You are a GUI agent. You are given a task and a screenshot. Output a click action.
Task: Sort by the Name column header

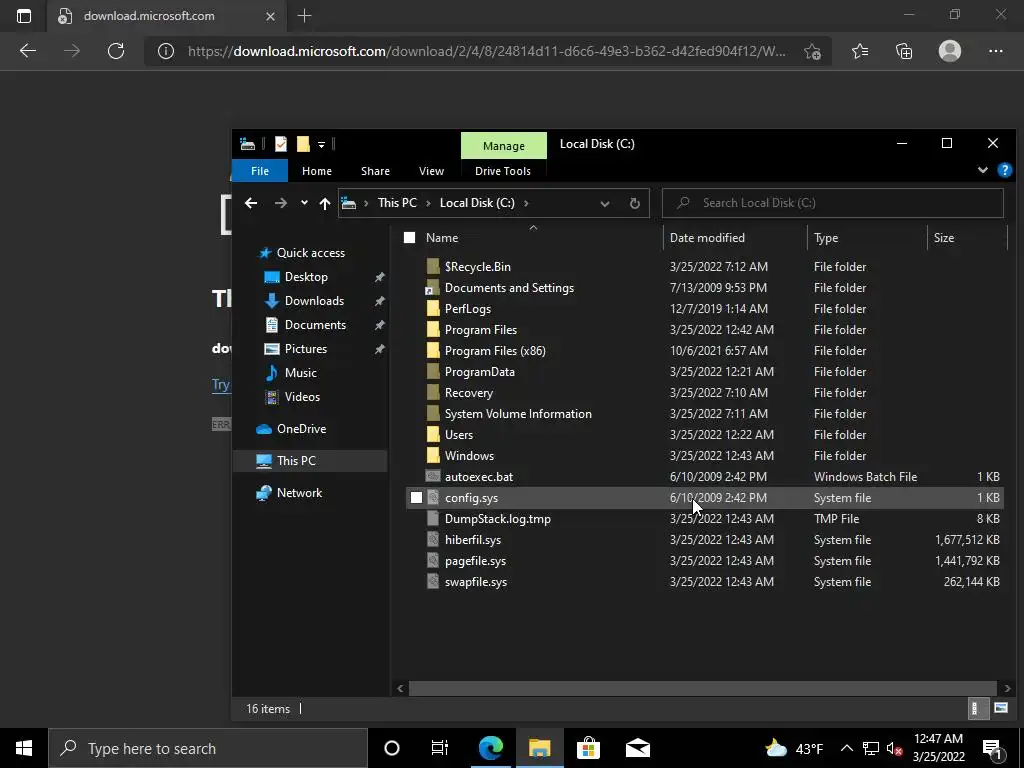click(442, 238)
